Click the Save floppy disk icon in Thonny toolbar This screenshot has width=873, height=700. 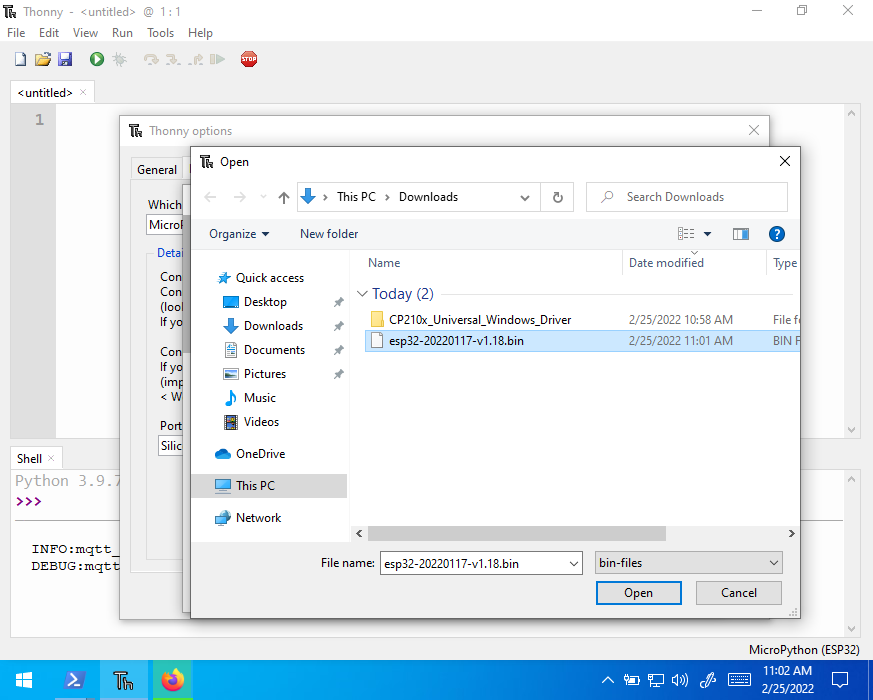point(65,59)
